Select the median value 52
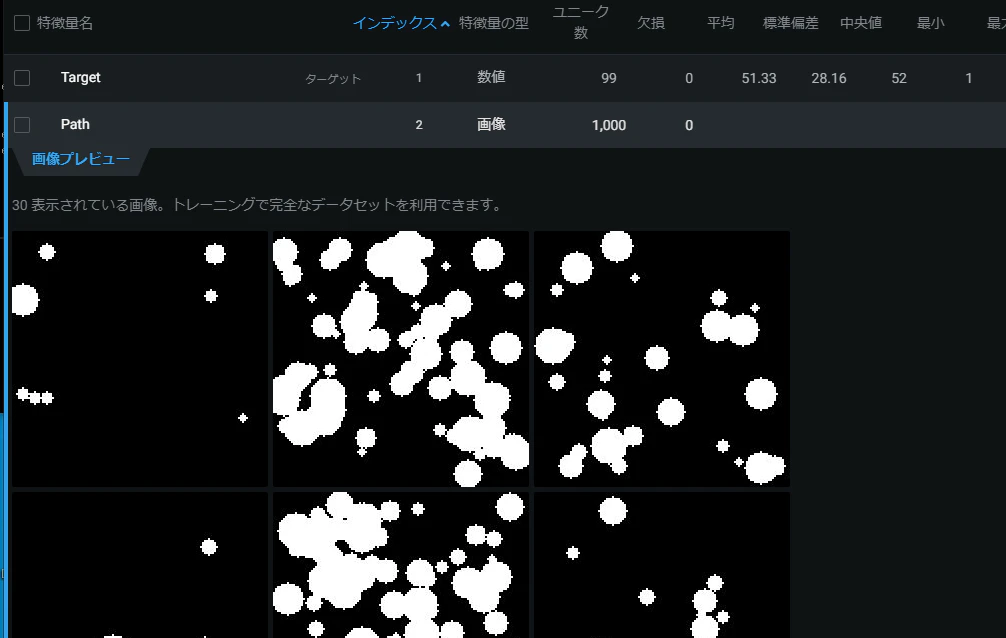The width and height of the screenshot is (1006, 638). pos(899,78)
